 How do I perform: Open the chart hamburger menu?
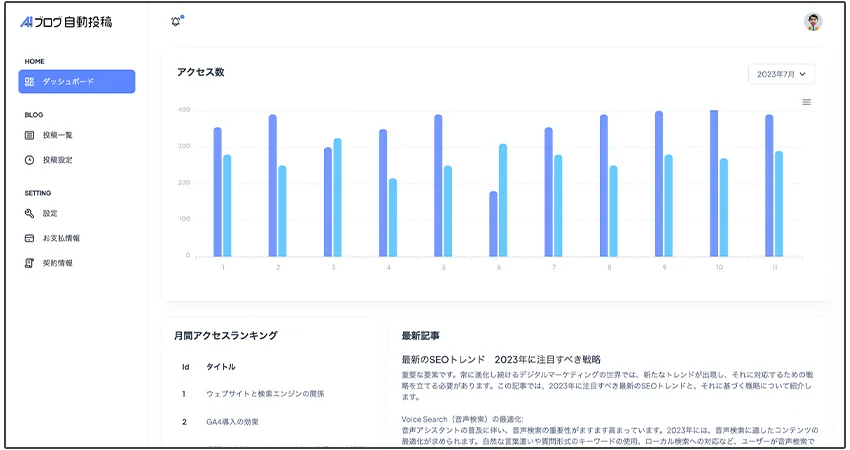tap(806, 102)
